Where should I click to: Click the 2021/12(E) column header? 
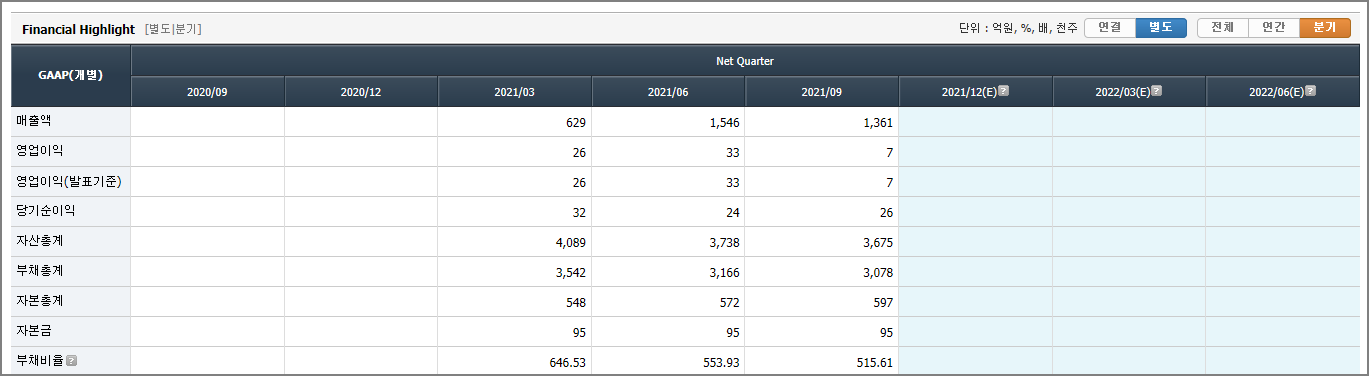pos(975,92)
